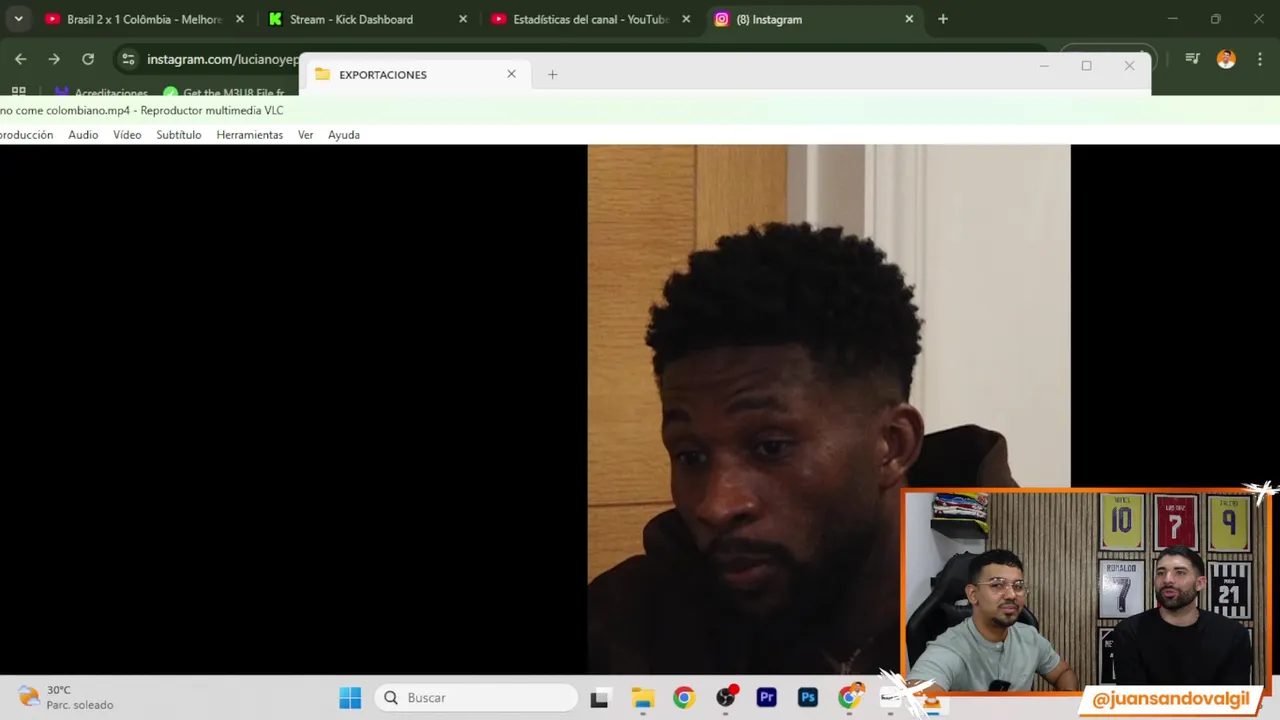Click the instagram.com address bar URL

(222, 59)
